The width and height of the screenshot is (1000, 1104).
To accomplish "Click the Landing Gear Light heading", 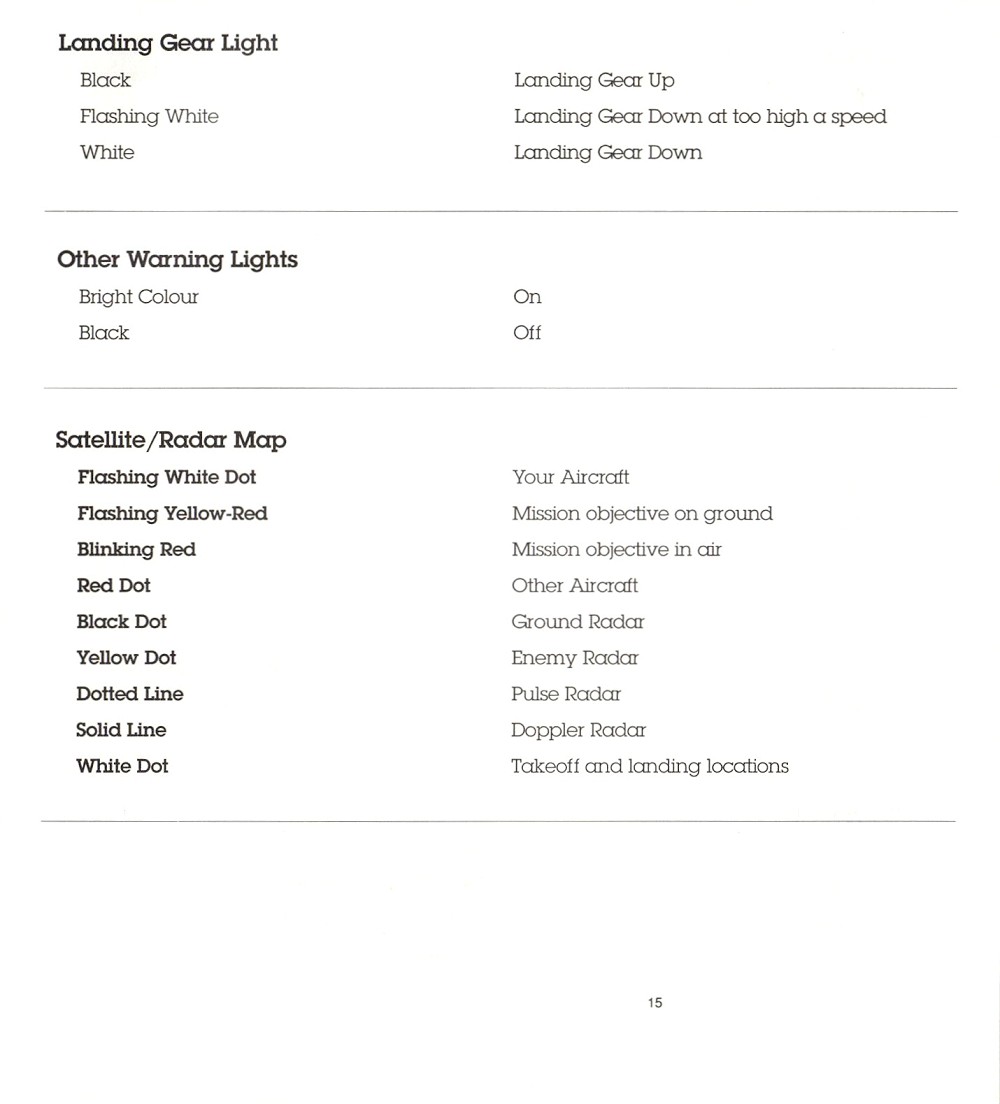I will tap(168, 44).
